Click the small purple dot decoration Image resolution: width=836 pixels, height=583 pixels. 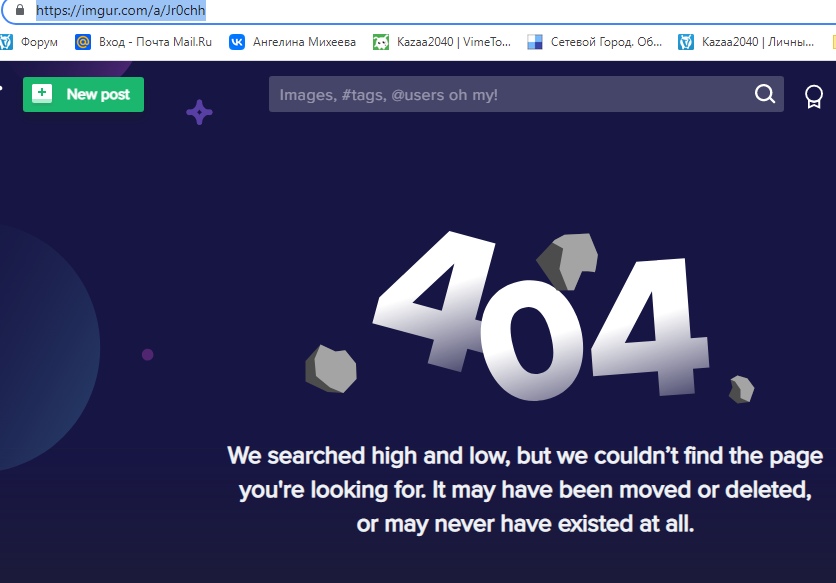point(148,354)
